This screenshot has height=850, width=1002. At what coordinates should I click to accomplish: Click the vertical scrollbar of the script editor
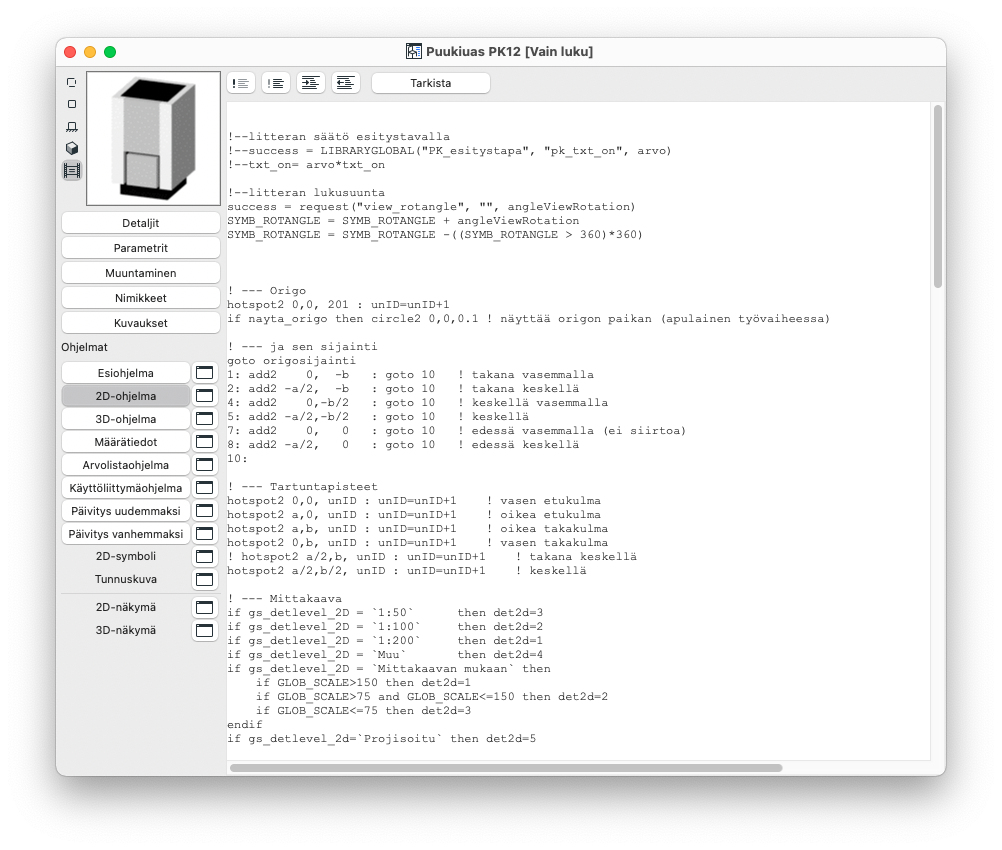(x=937, y=197)
